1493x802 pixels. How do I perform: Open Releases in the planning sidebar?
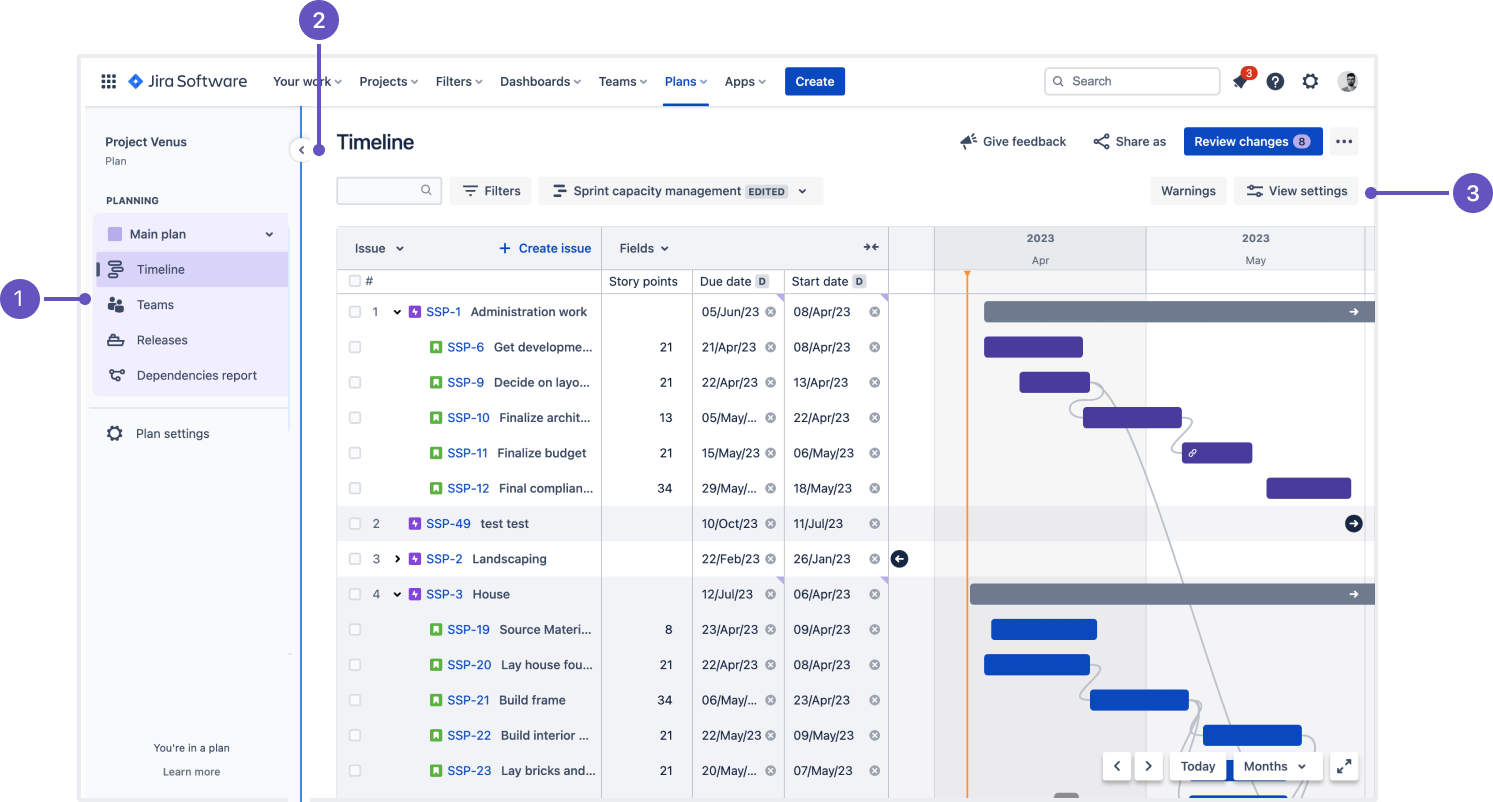tap(162, 340)
